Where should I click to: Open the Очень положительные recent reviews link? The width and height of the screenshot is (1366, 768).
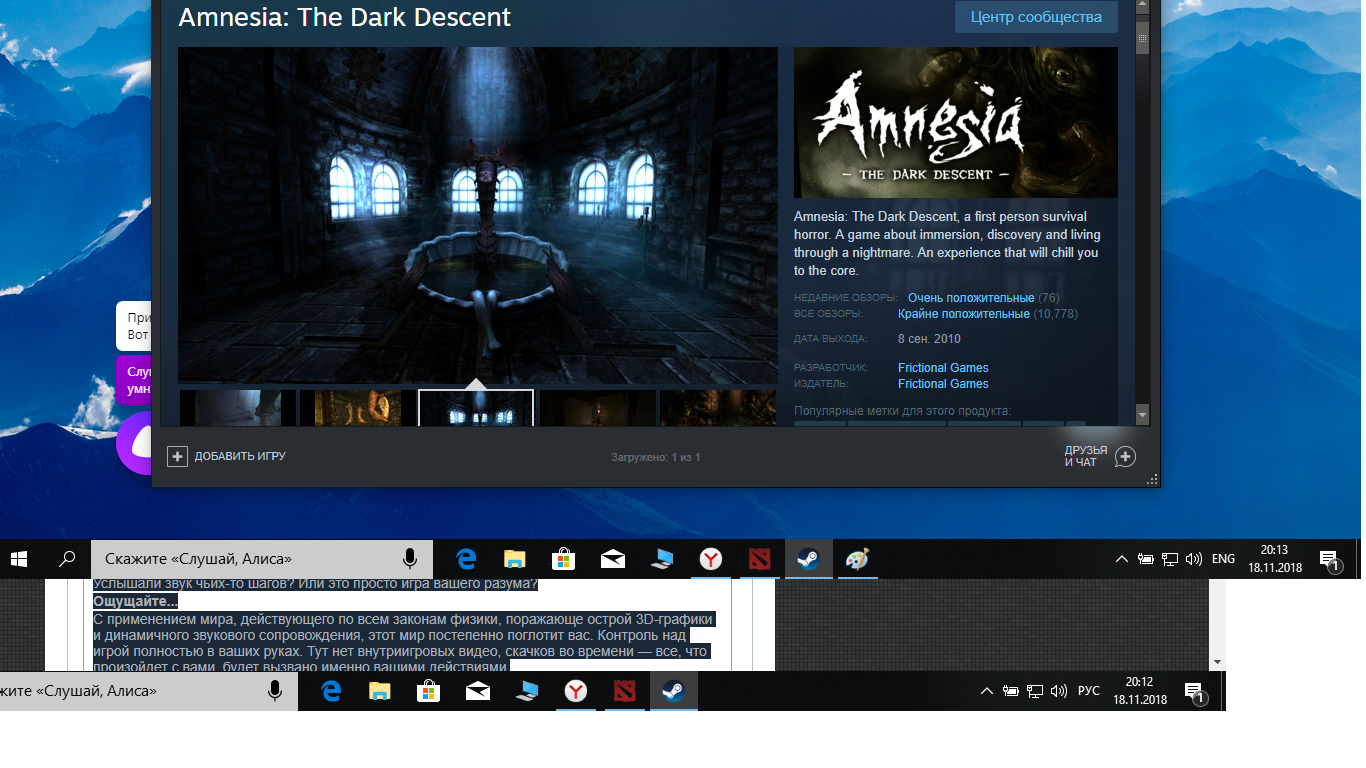pos(970,298)
